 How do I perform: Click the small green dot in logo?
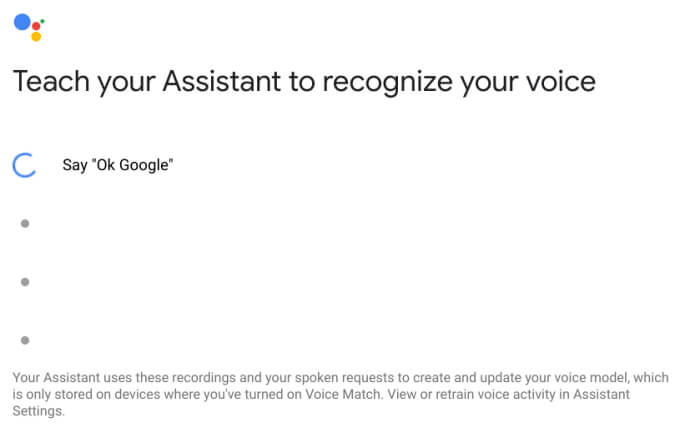42,20
